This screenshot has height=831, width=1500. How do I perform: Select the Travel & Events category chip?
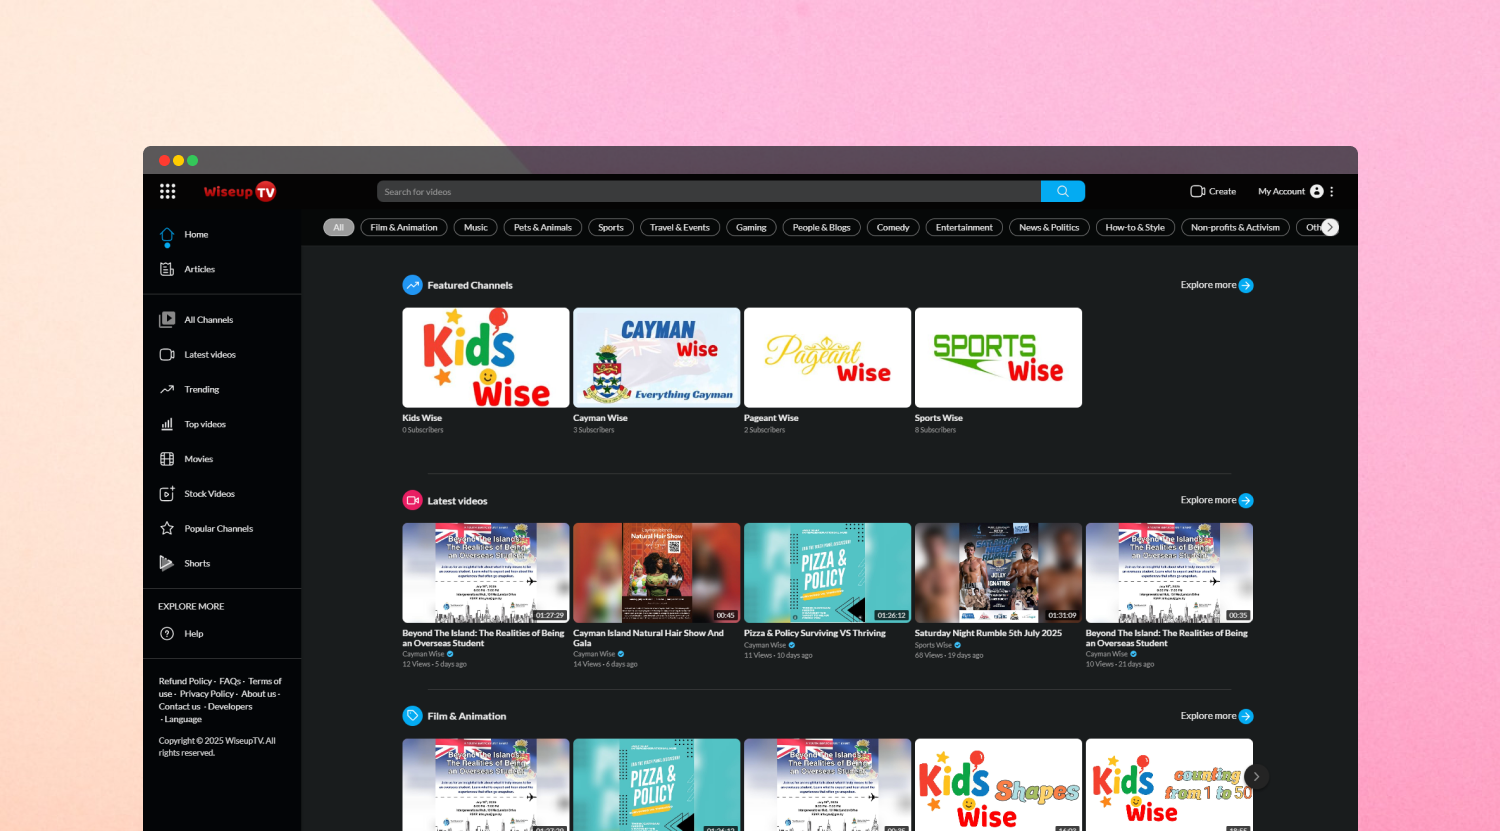coord(680,228)
